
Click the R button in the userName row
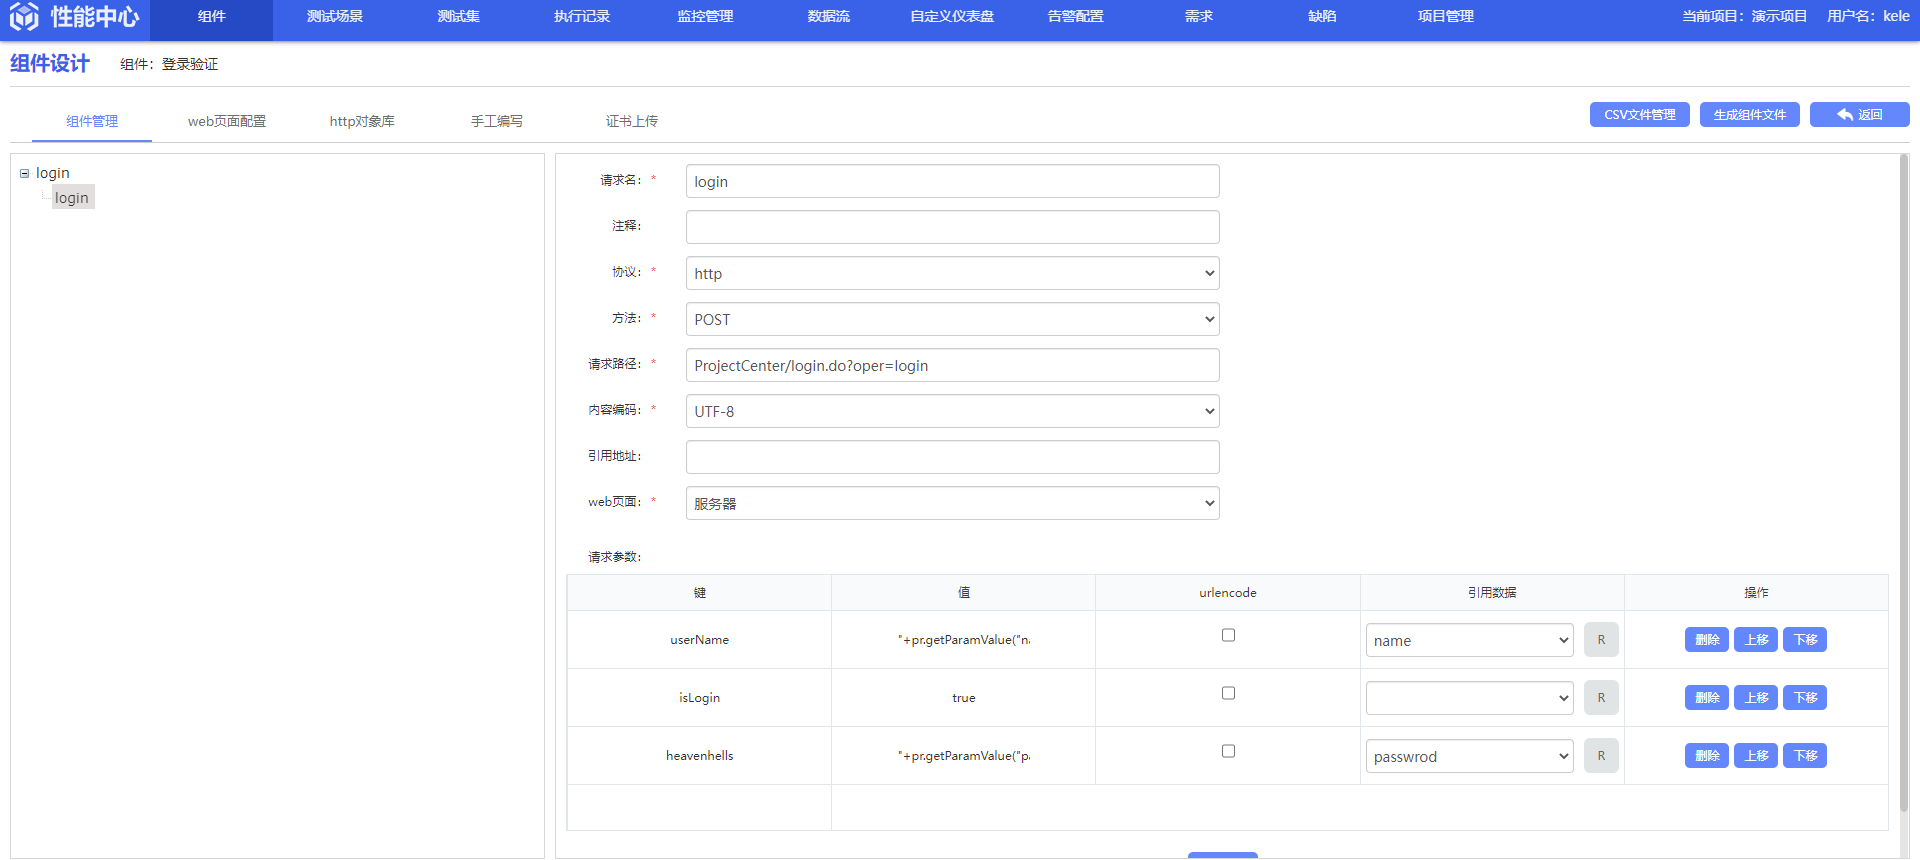1600,640
